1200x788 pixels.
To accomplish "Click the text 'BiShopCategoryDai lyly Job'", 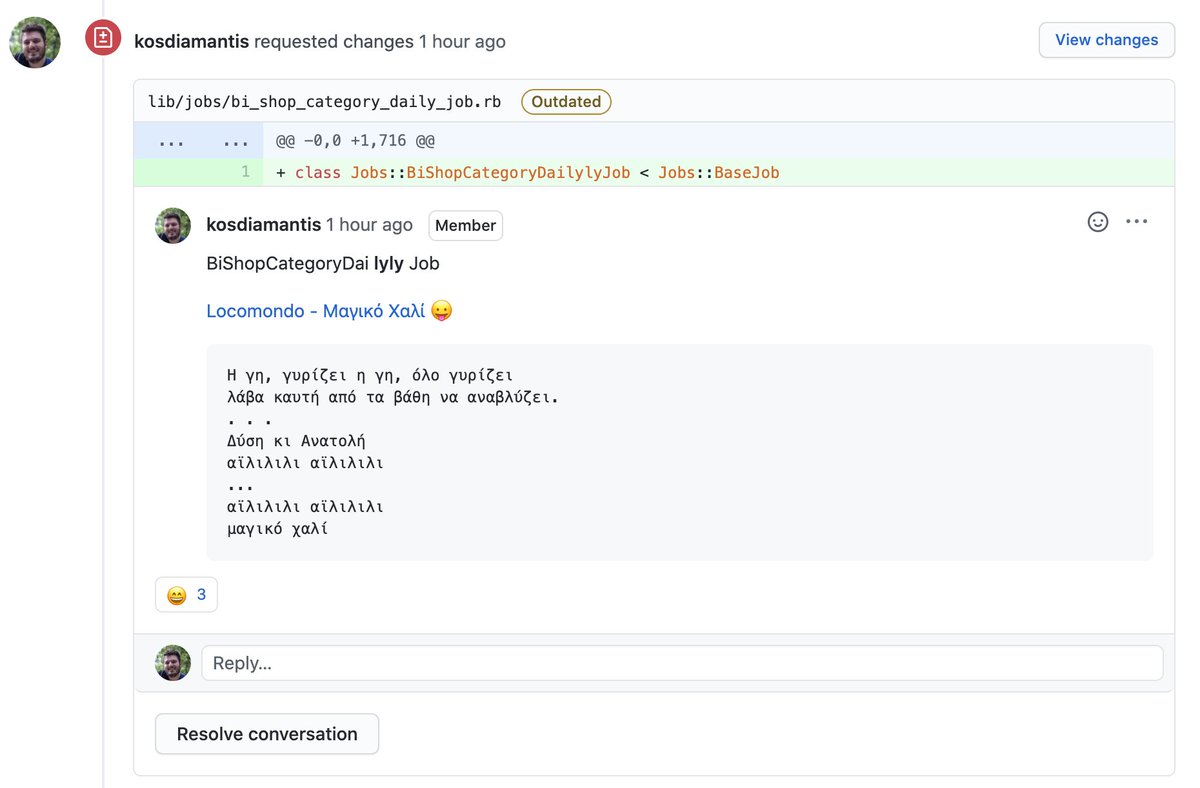I will click(323, 264).
